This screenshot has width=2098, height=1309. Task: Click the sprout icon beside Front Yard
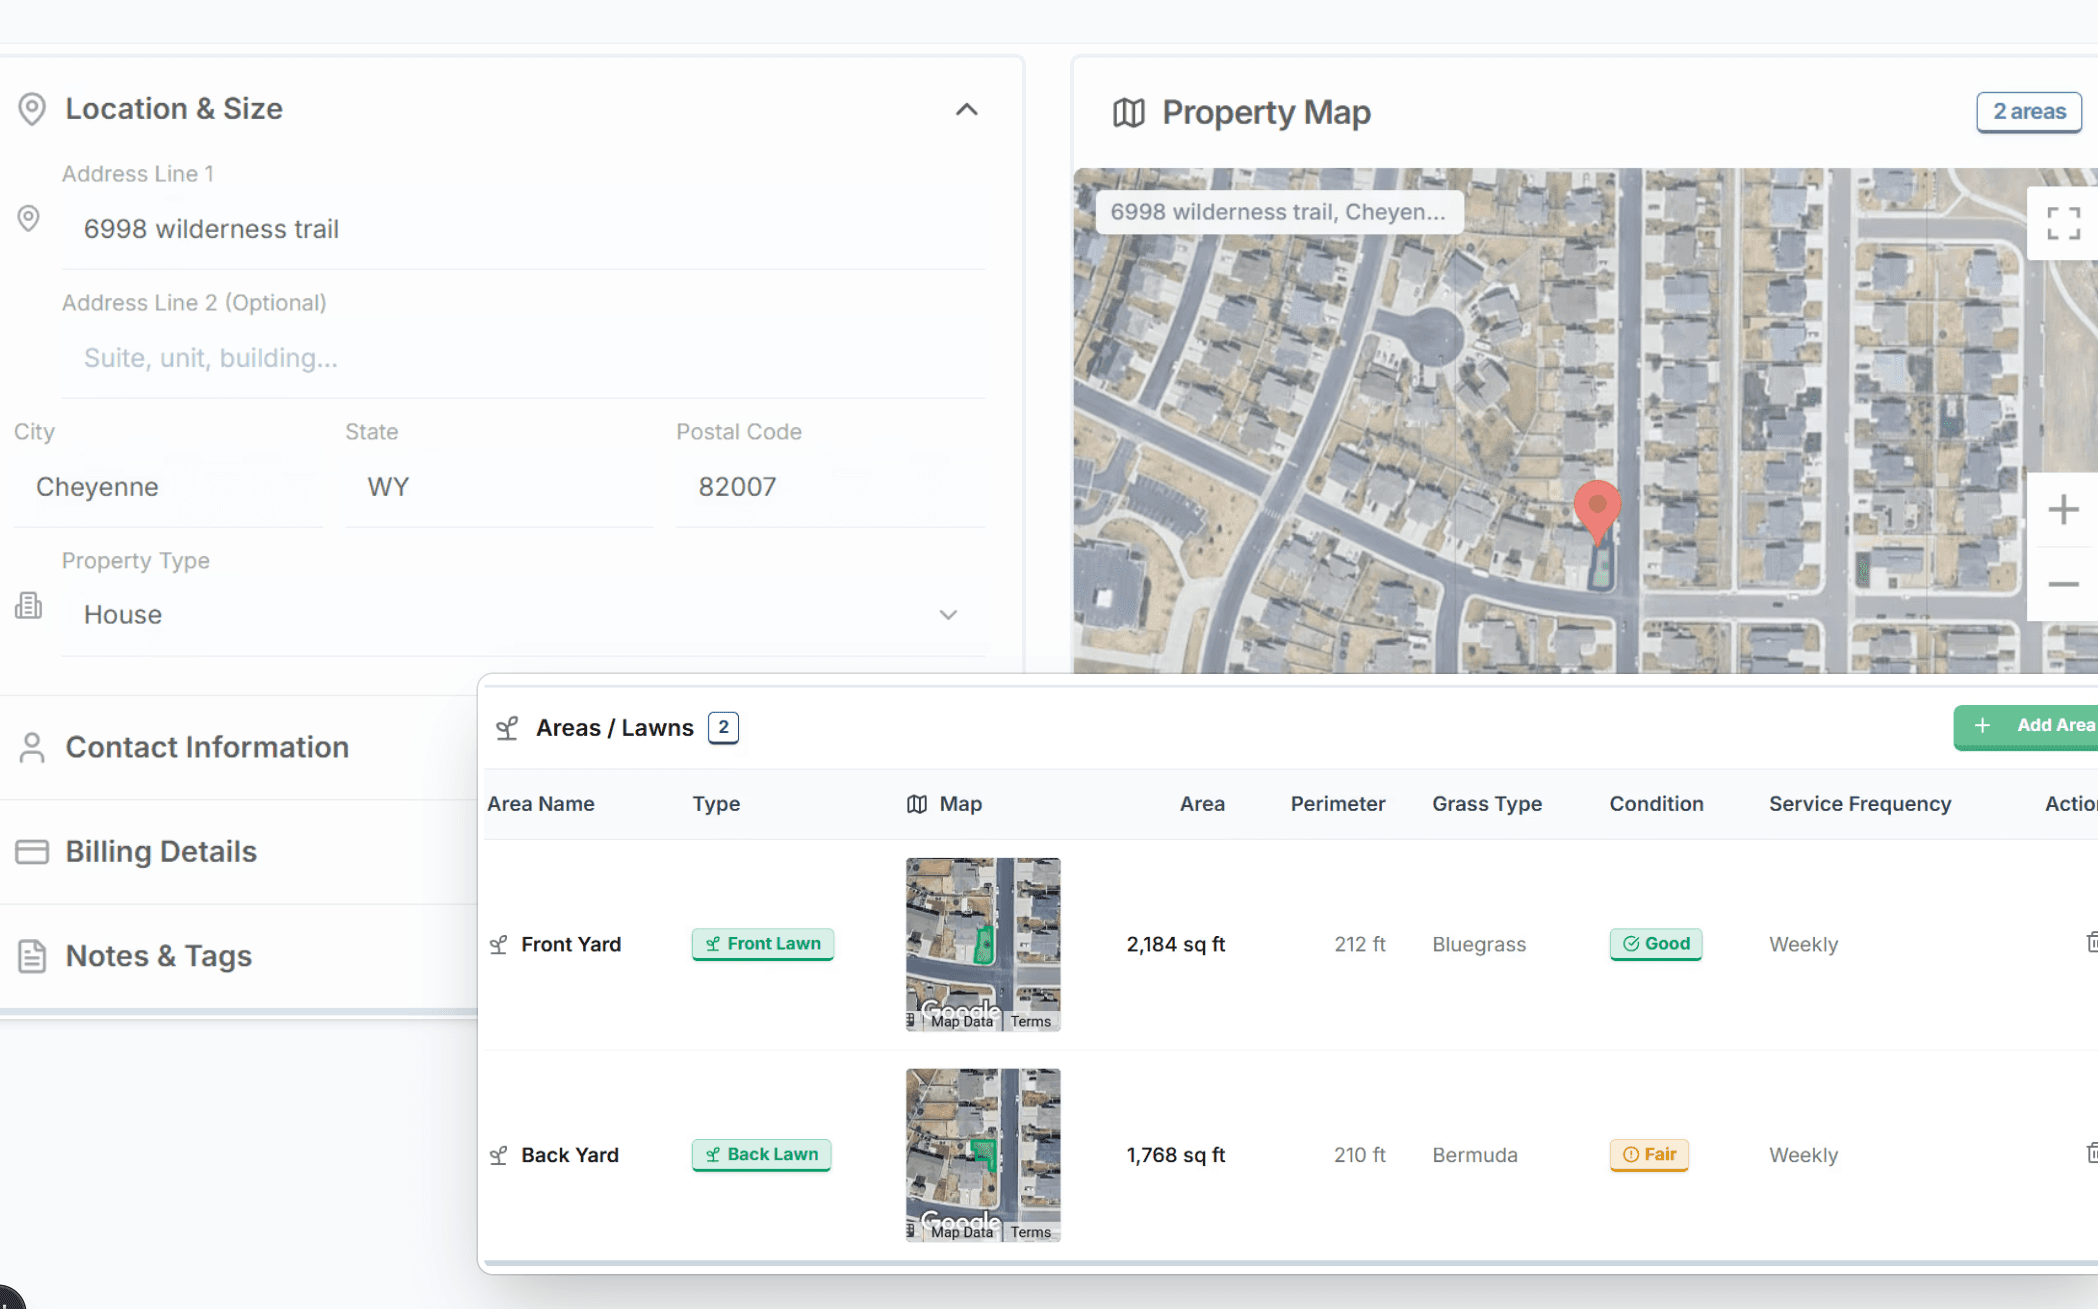499,944
